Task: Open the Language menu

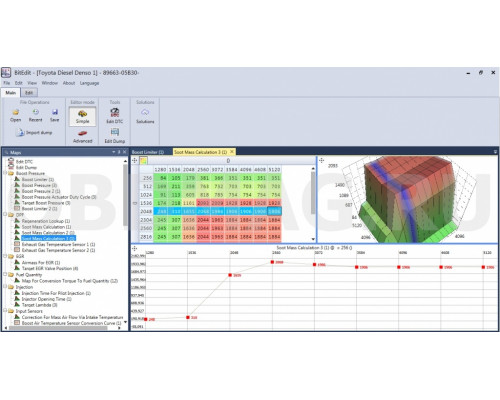Action: click(89, 83)
